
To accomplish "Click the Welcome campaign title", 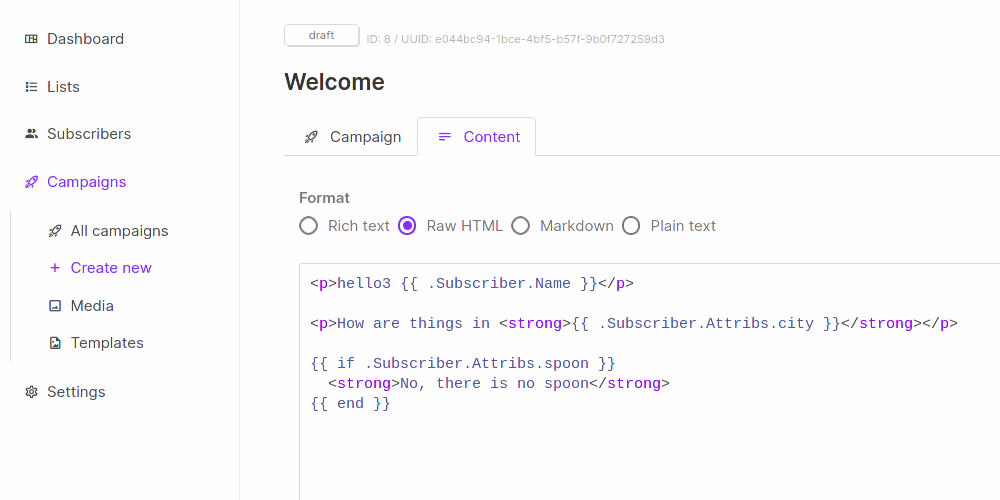I will pos(334,82).
